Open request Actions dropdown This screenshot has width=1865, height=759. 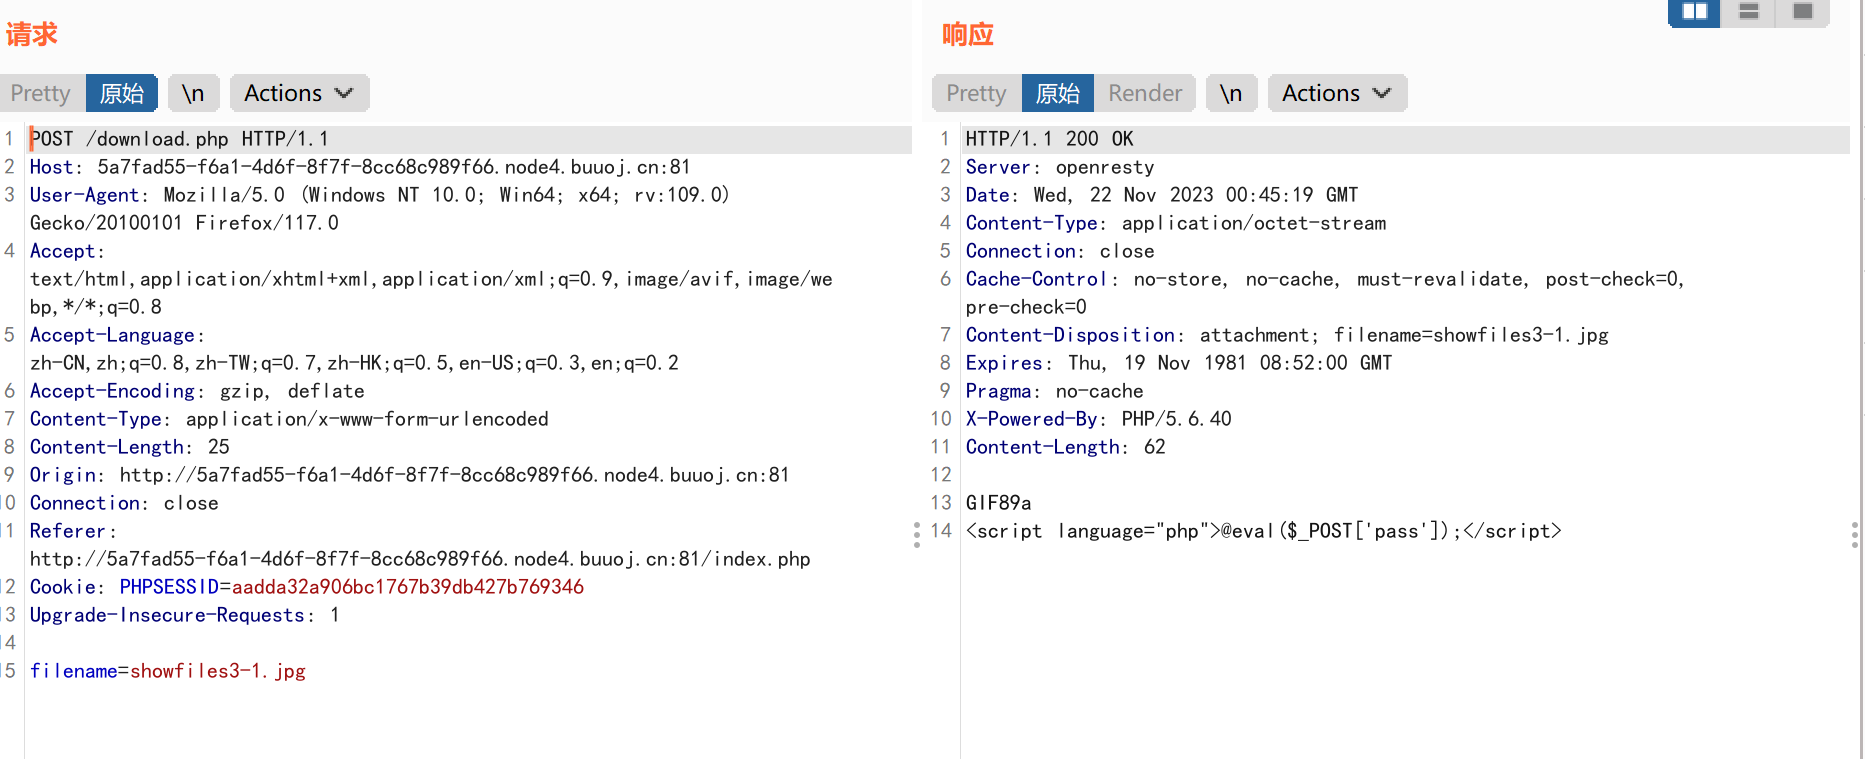(299, 93)
